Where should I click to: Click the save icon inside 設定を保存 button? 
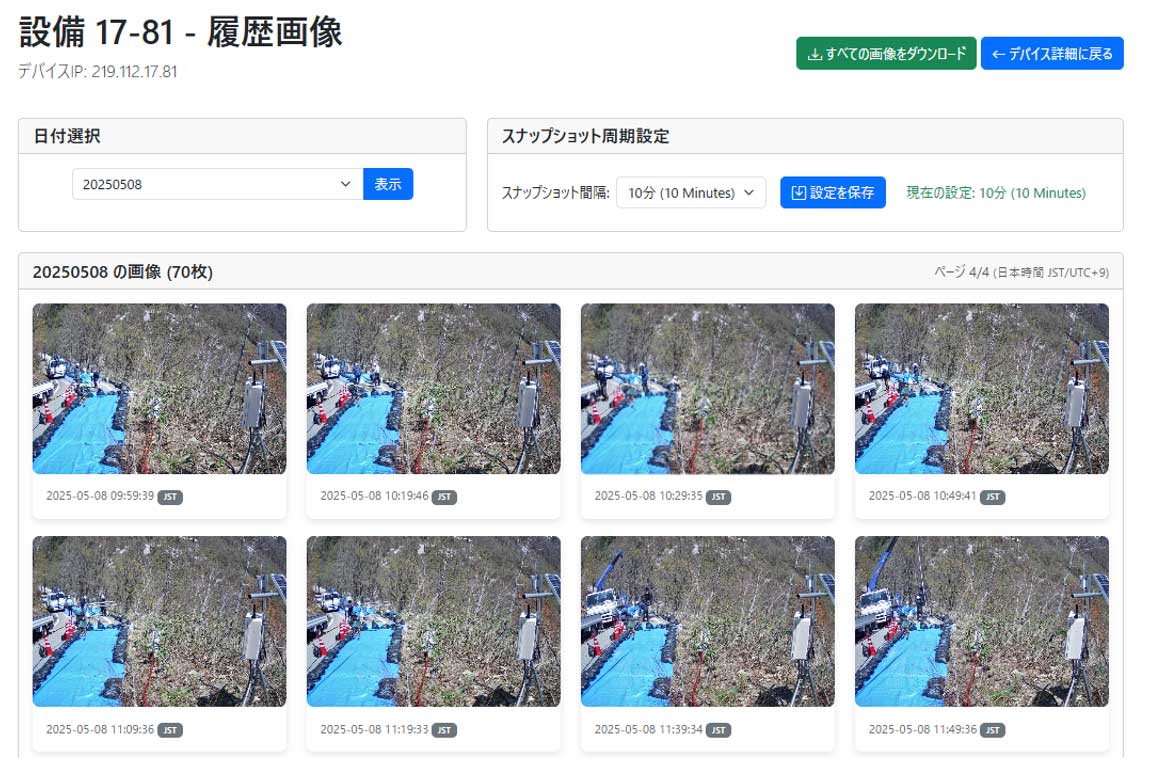click(799, 192)
